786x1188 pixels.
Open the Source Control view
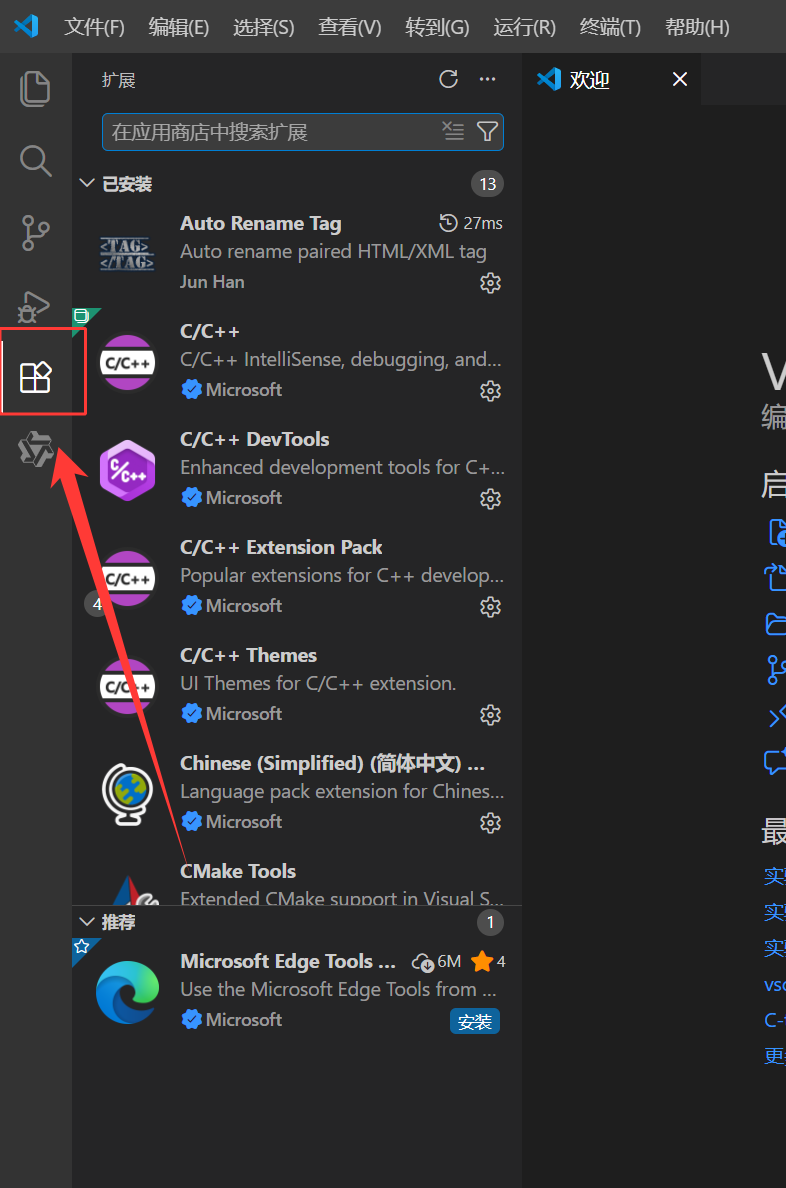(35, 233)
